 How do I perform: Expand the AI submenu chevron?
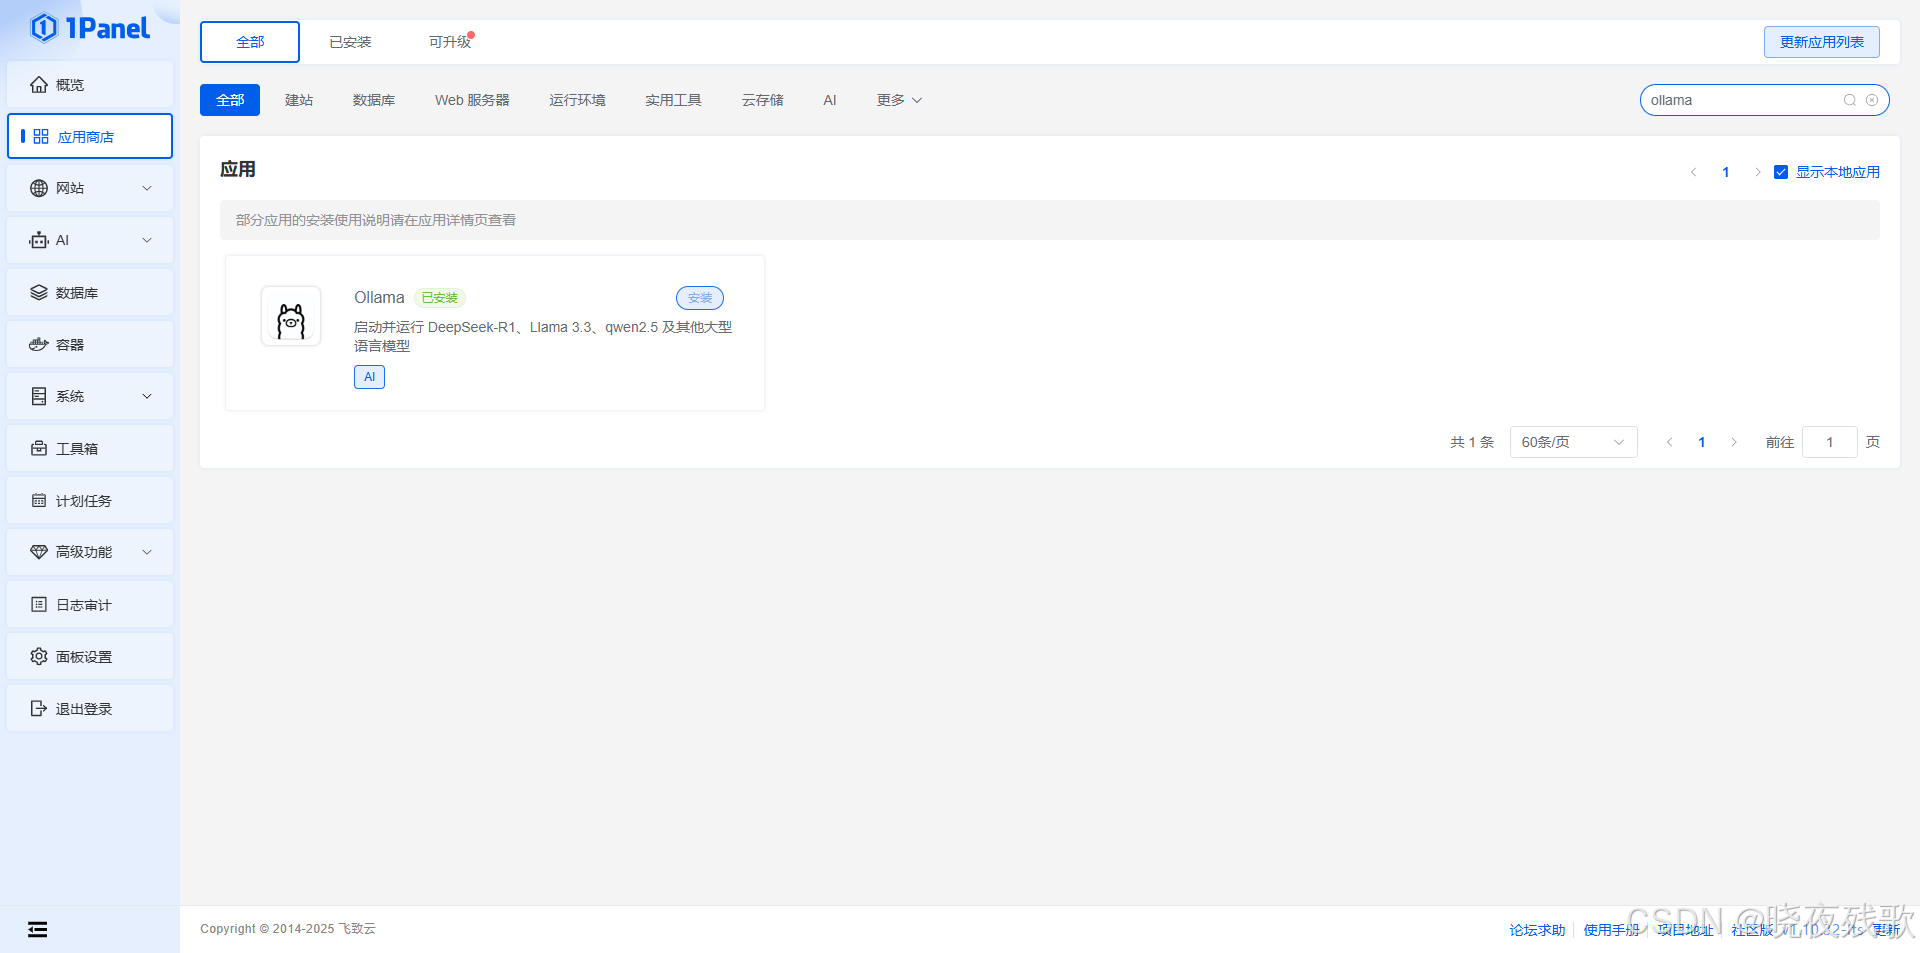[x=147, y=240]
